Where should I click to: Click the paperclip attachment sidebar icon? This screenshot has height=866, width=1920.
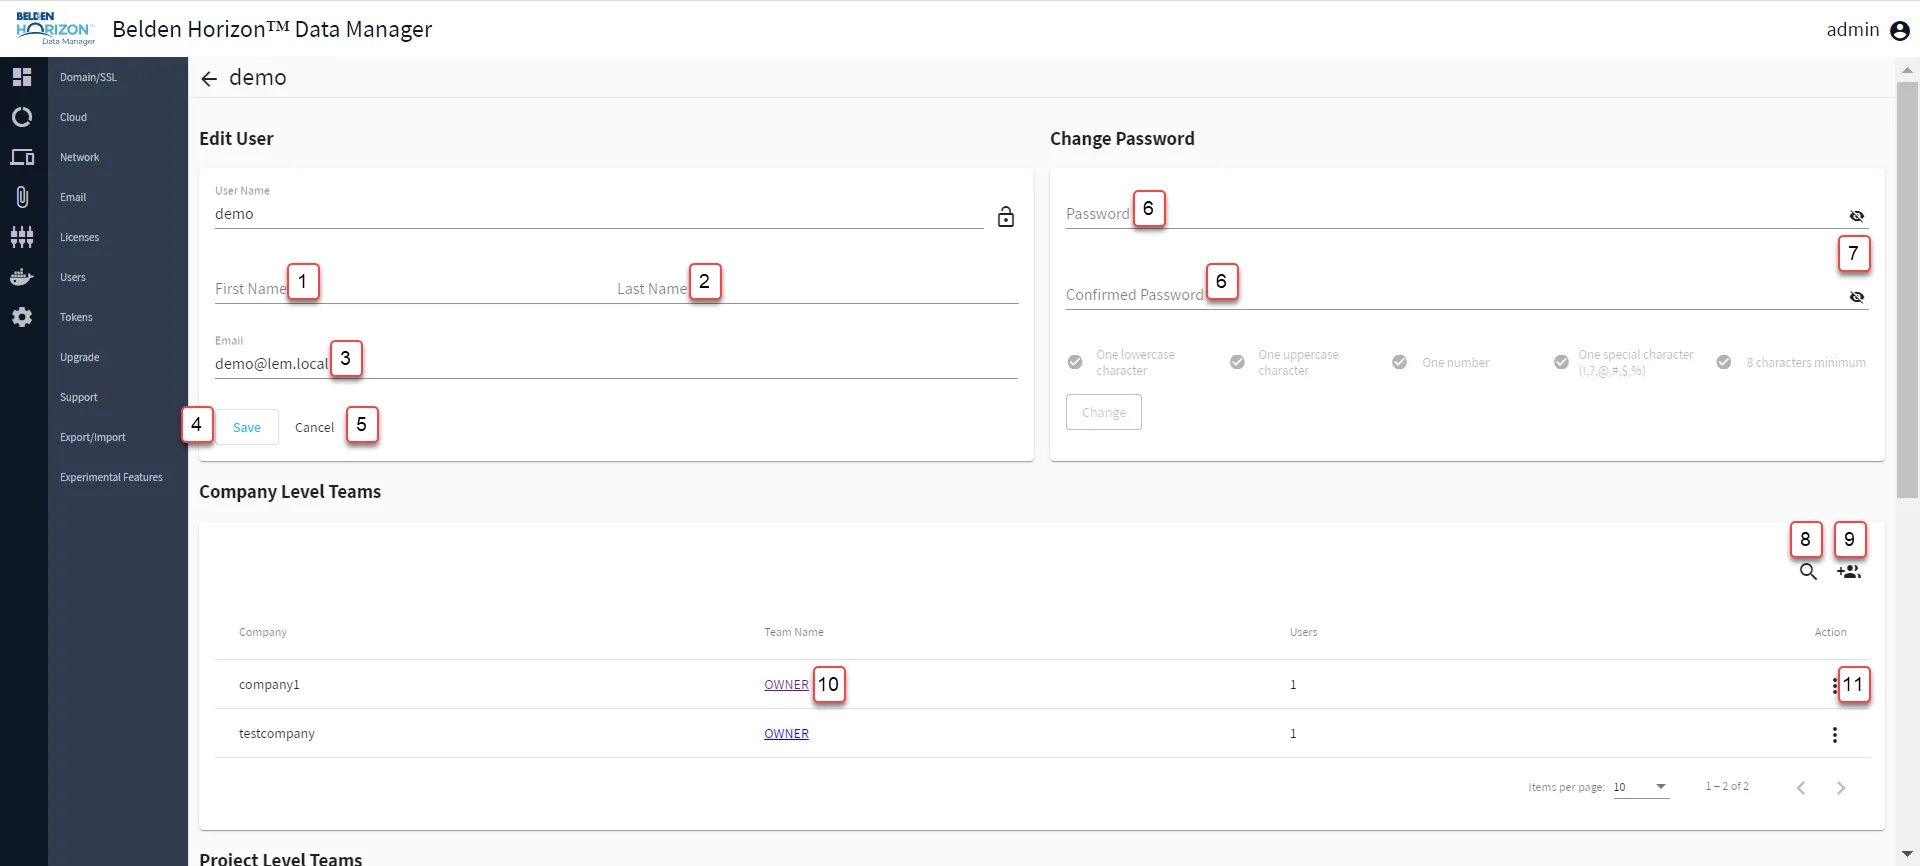(x=22, y=197)
